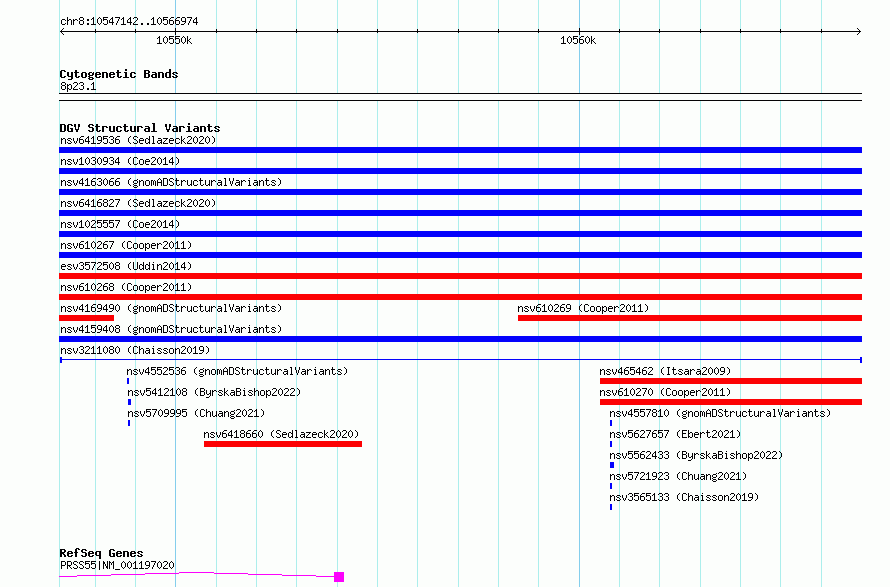
Task: Click nsv6416827 (Sedlazeck2020) label
Action: [x=138, y=203]
